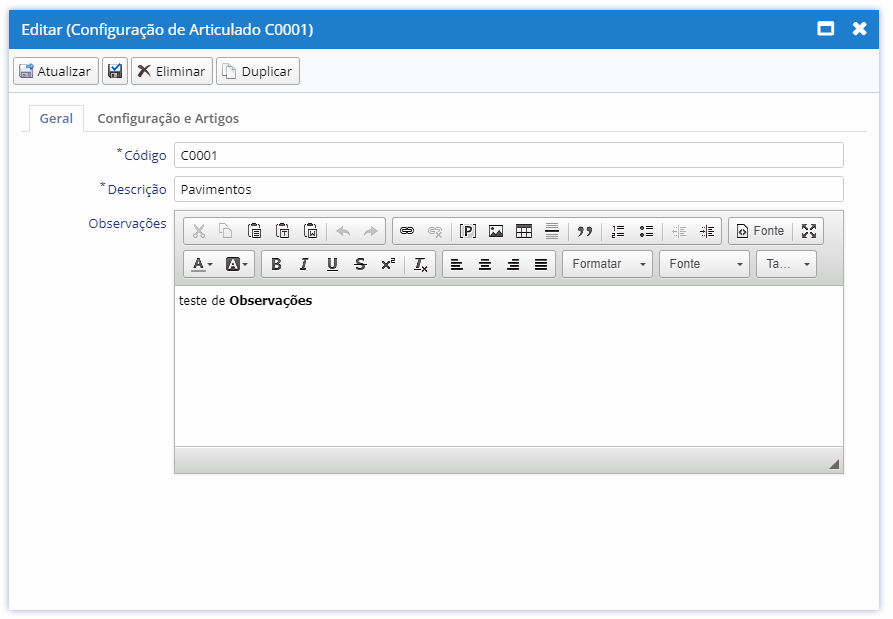Remove formatting from selected text
The width and height of the screenshot is (893, 619).
coord(420,264)
